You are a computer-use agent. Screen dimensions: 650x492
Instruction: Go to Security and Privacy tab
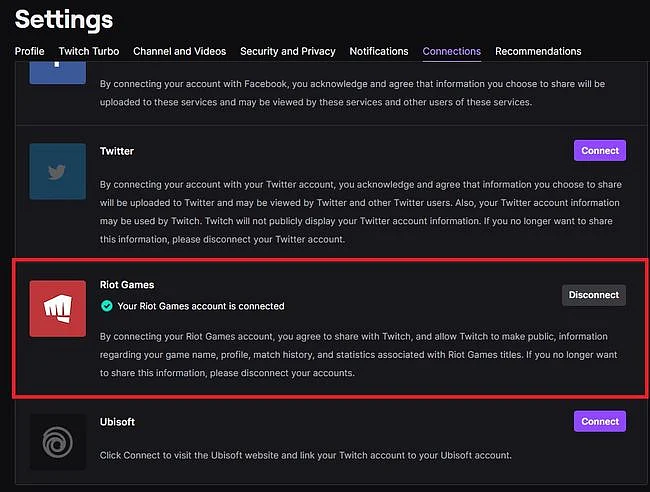pyautogui.click(x=288, y=51)
